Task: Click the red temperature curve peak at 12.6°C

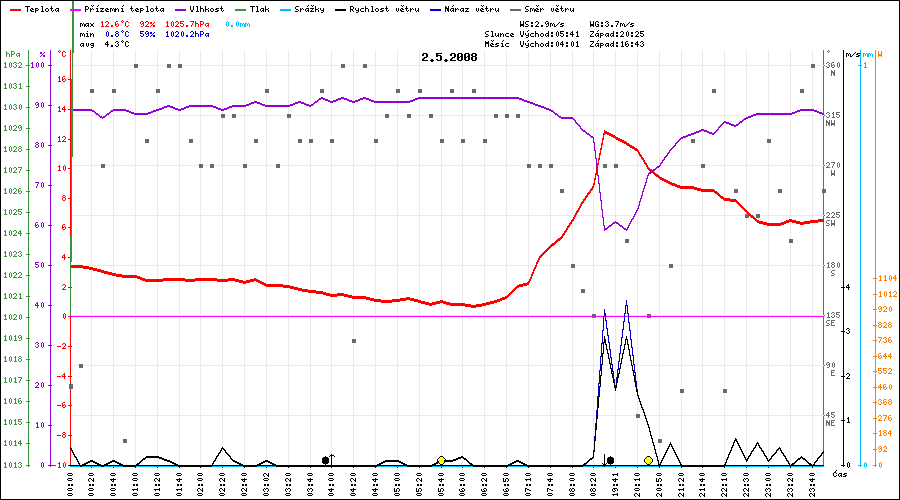Action: pos(604,131)
